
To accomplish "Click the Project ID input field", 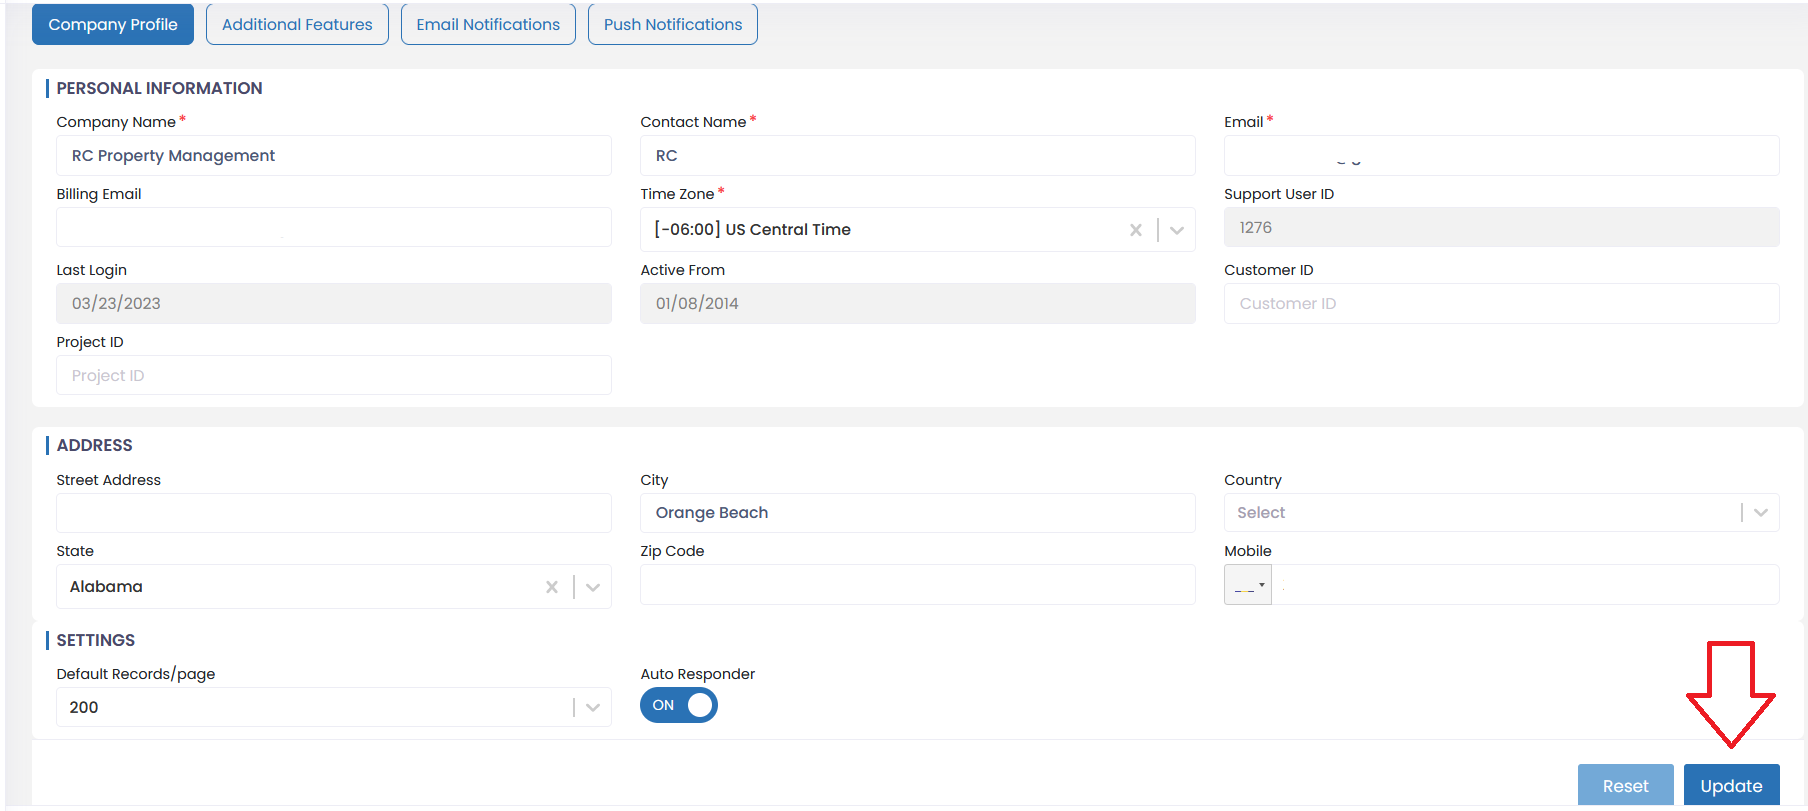I will (x=334, y=375).
